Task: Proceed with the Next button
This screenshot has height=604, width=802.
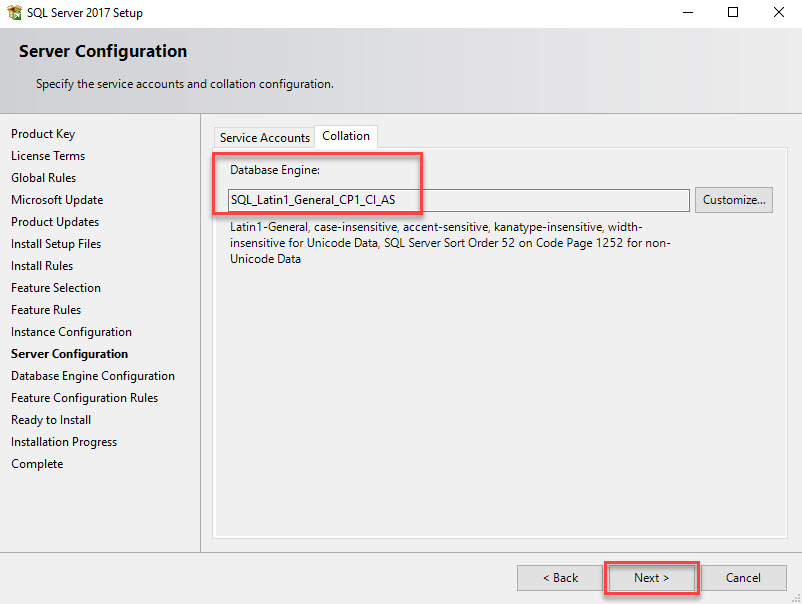Action: (651, 578)
